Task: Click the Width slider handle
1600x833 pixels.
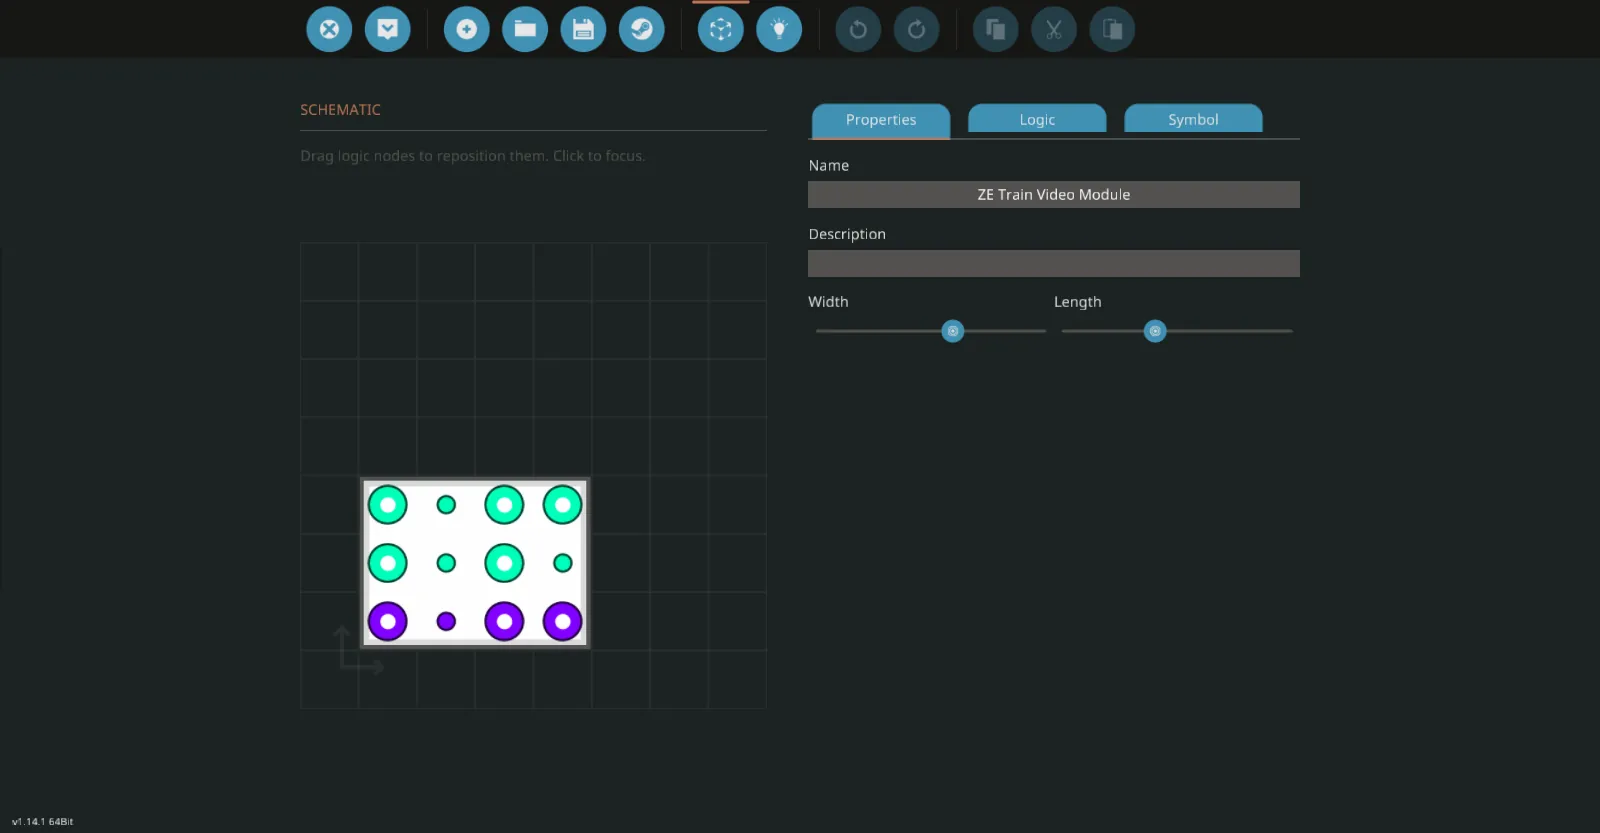Action: tap(953, 331)
